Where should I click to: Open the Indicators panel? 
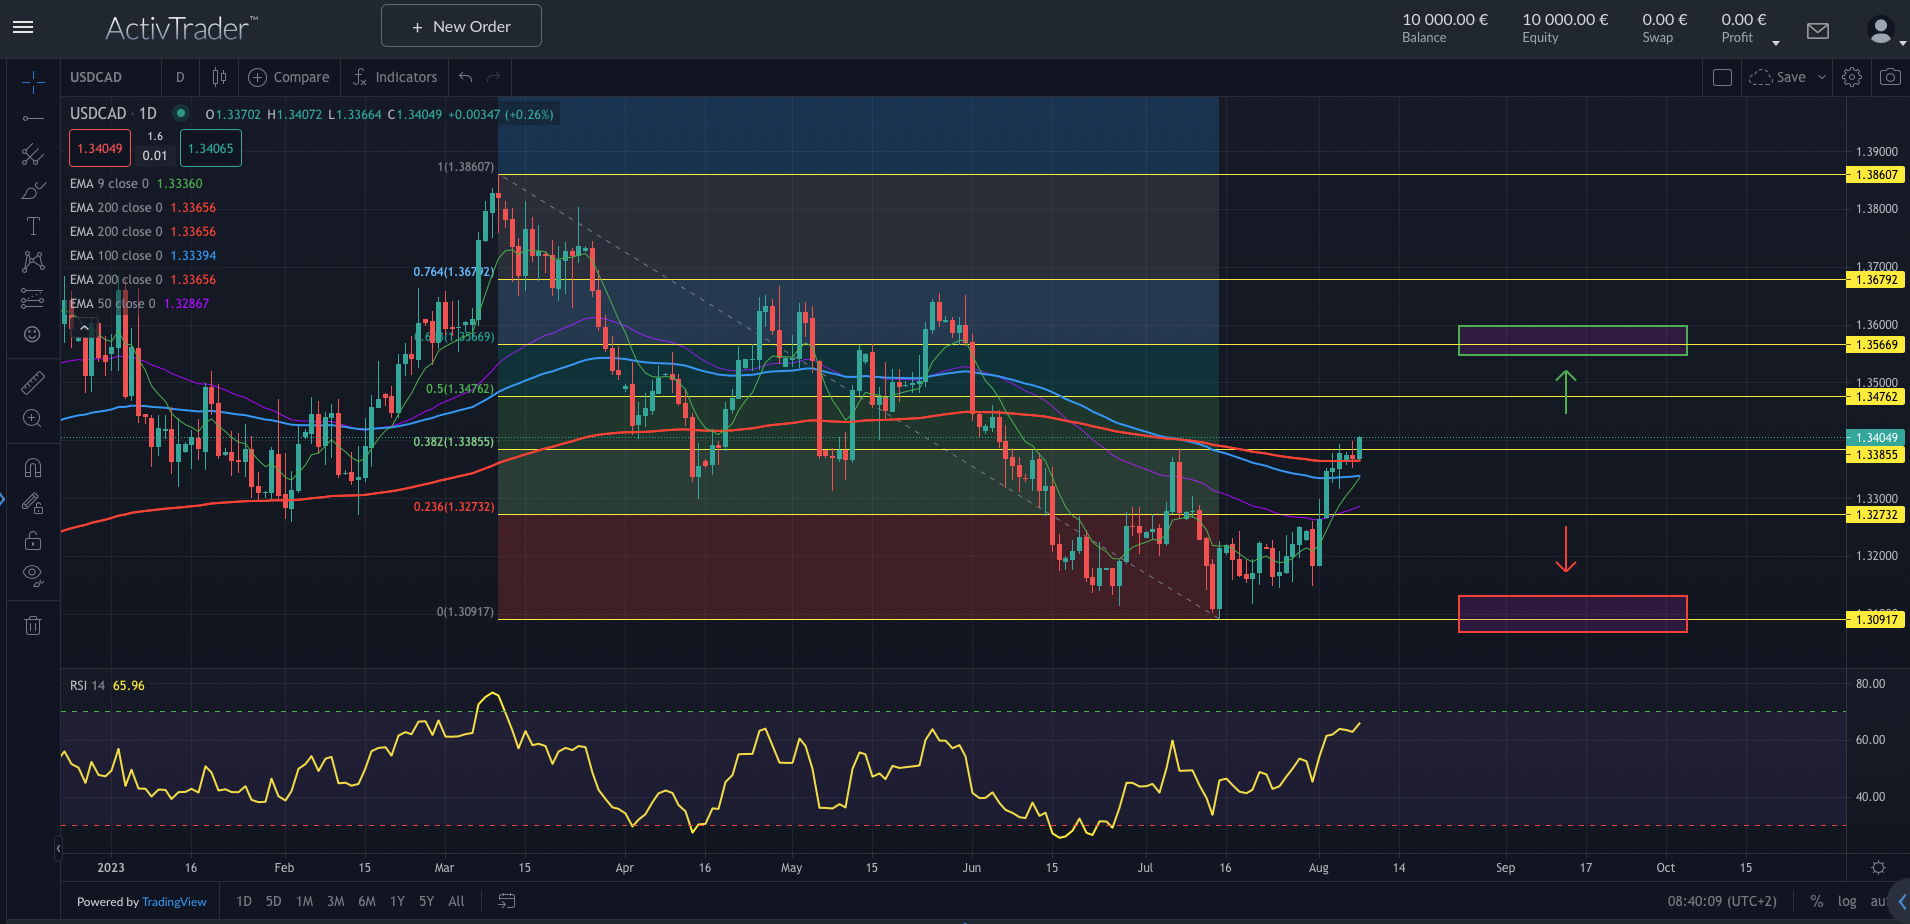pyautogui.click(x=394, y=77)
